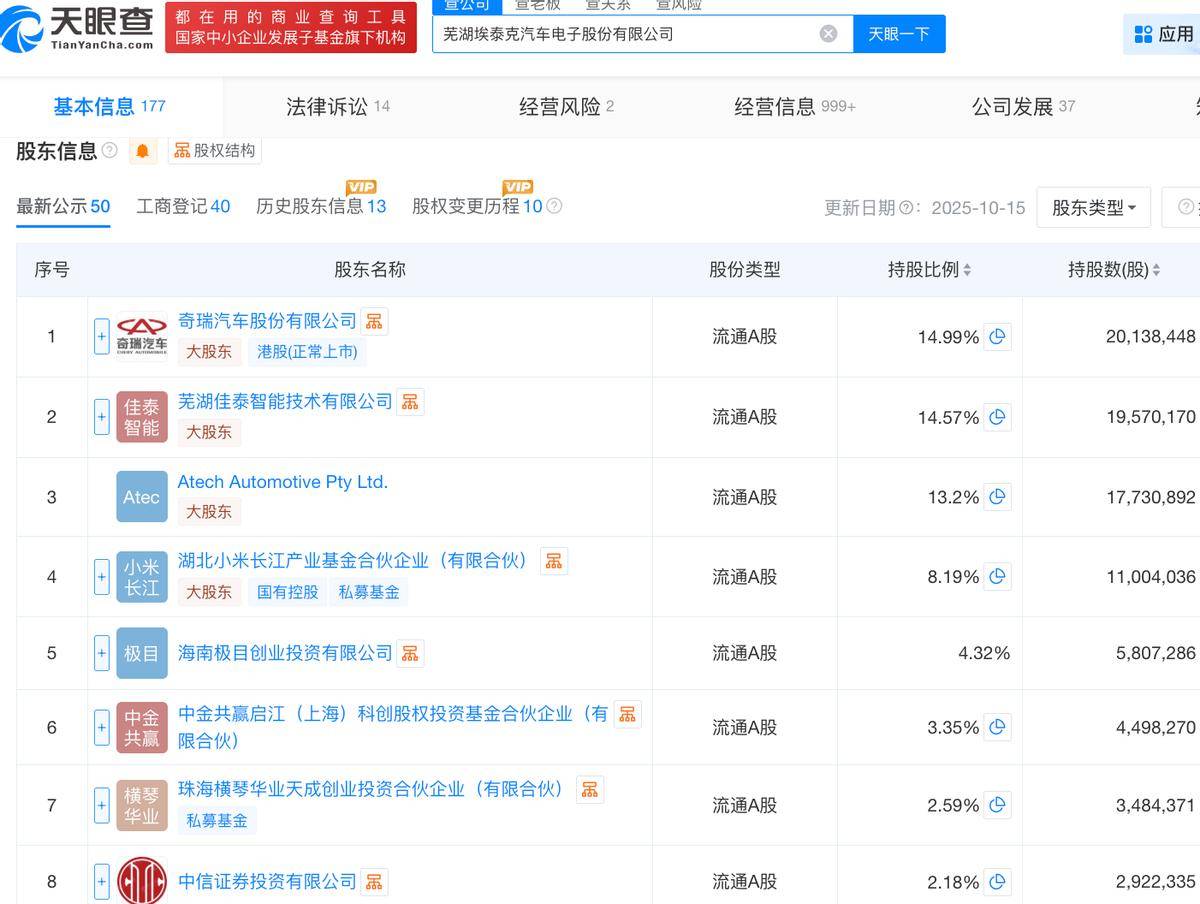Screen dimensions: 1200x904
Task: Click into the company search input field
Action: [625, 34]
